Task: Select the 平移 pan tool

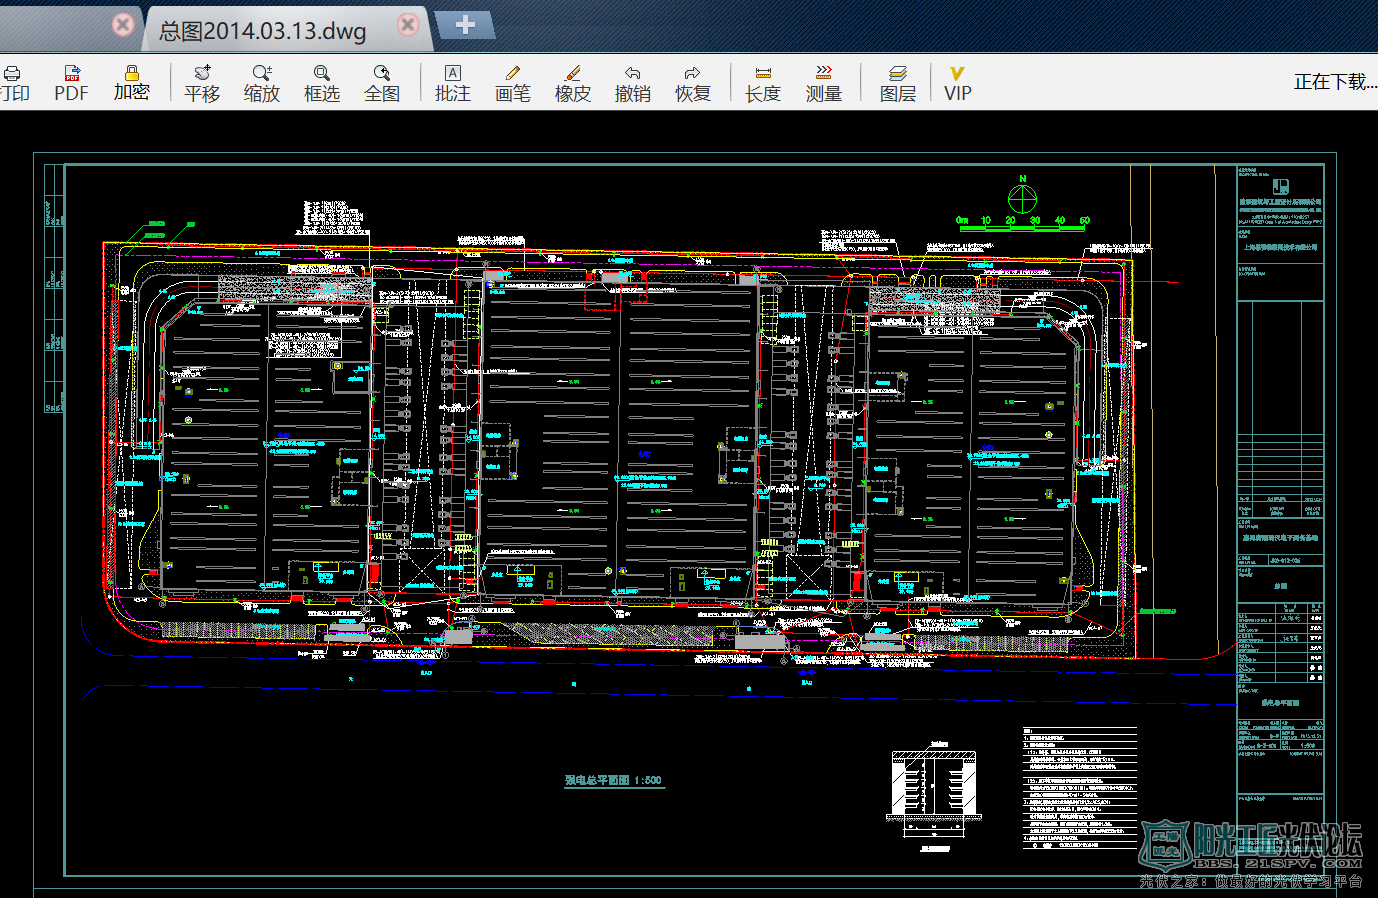Action: coord(202,83)
